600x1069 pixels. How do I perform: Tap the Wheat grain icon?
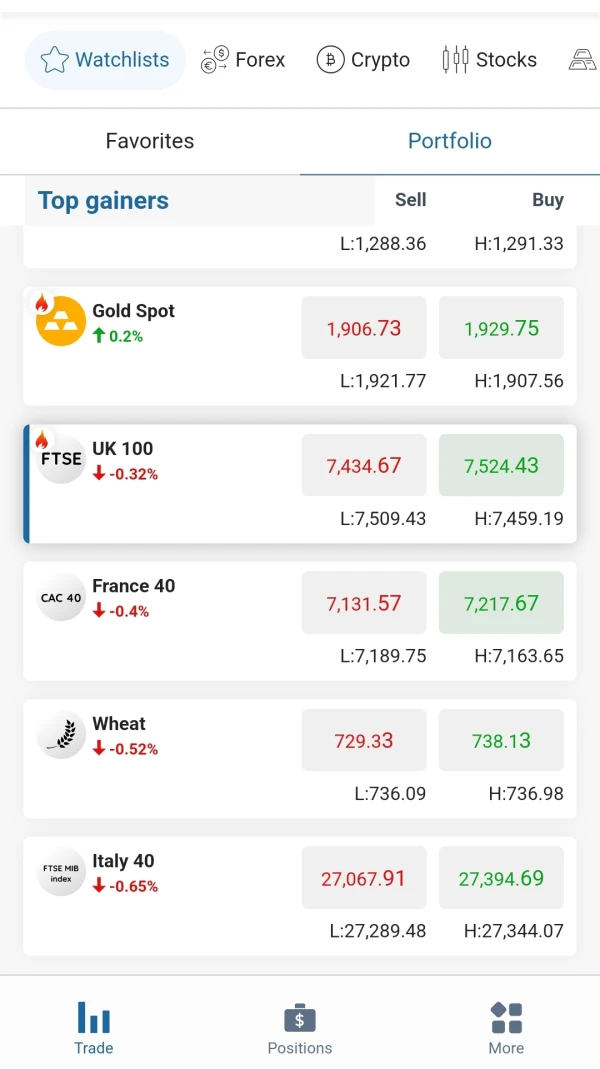(61, 735)
